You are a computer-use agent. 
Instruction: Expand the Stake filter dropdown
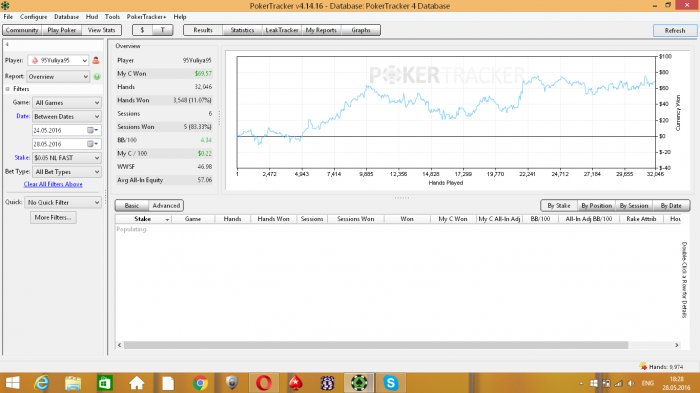[67, 158]
